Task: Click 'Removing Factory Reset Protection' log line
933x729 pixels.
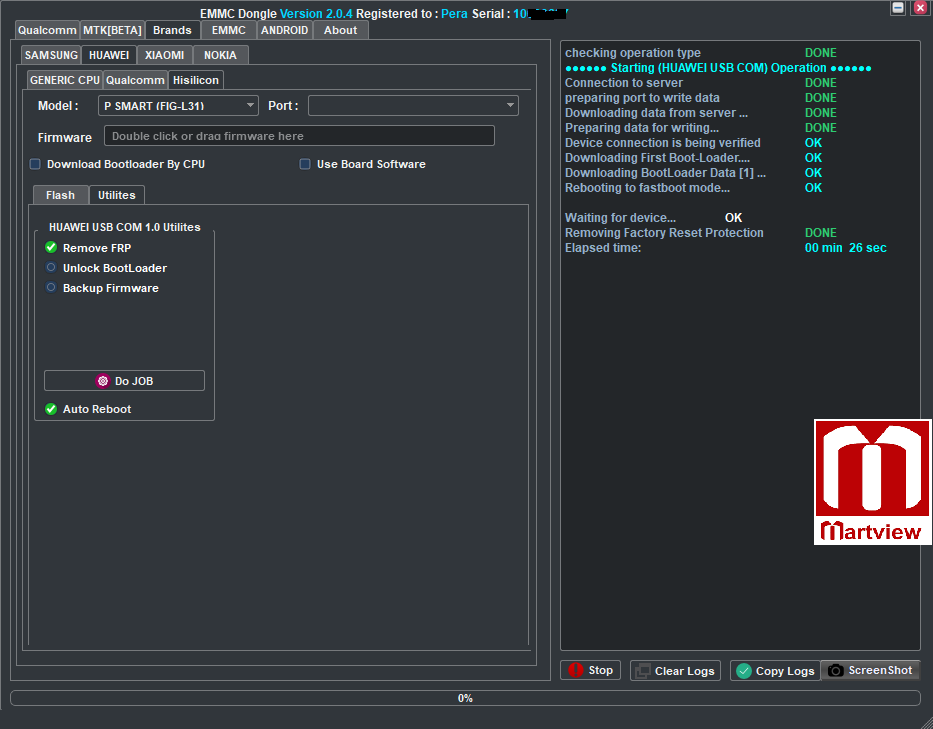Action: 664,233
